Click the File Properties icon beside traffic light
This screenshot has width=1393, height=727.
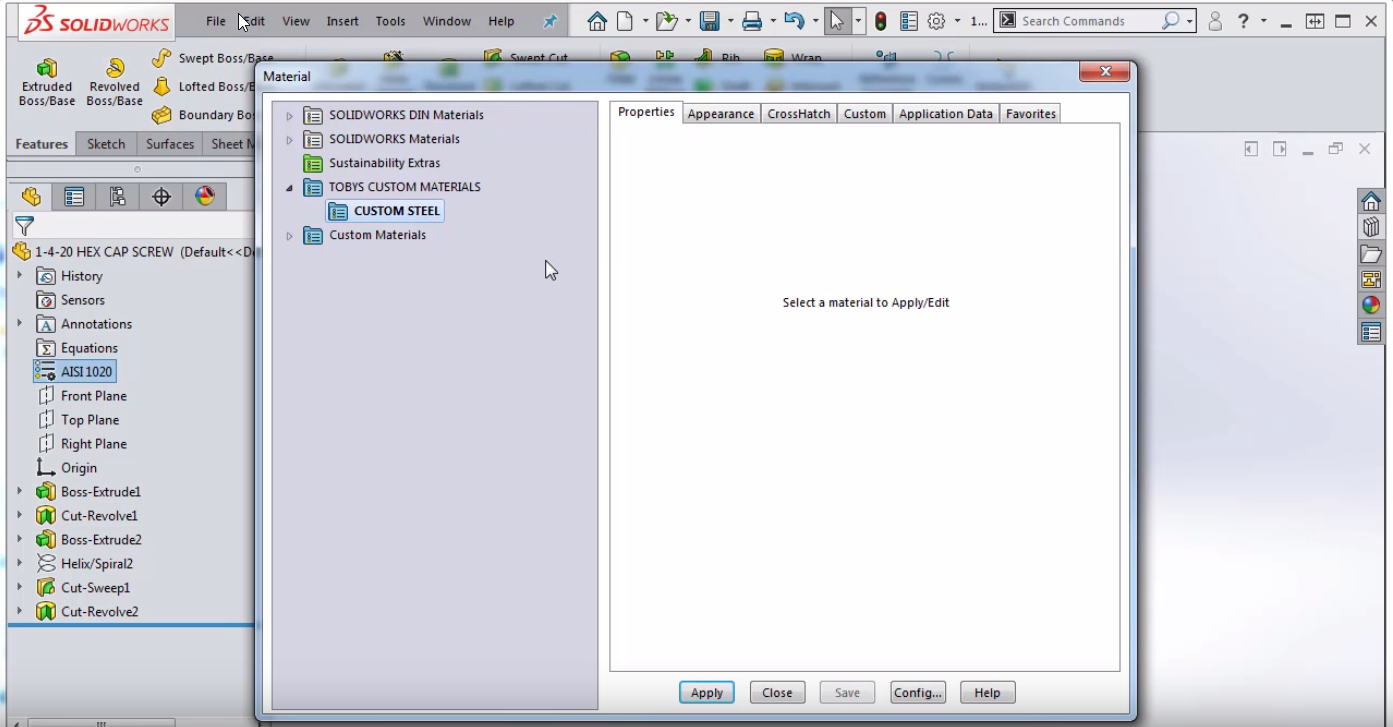[909, 21]
